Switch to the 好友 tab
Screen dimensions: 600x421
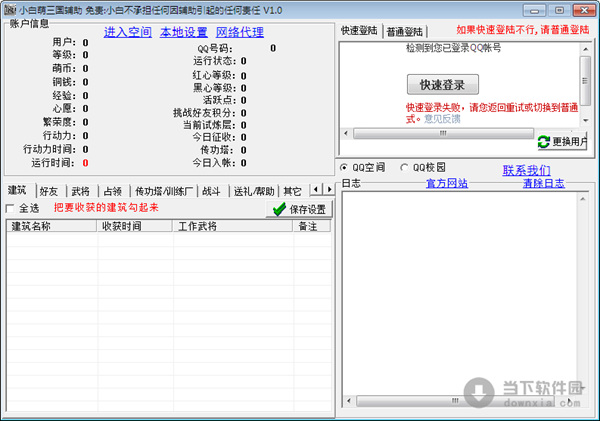[x=49, y=191]
